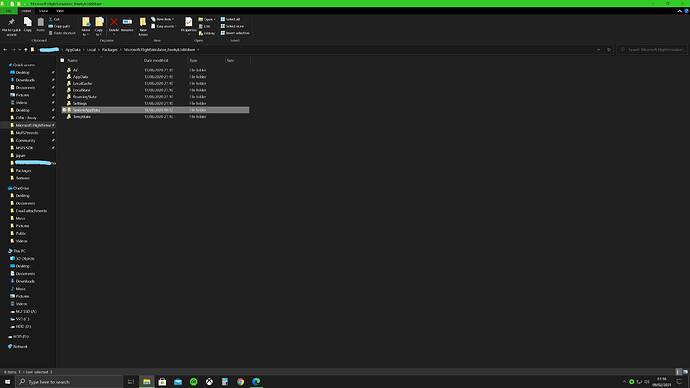This screenshot has height=388, width=690.
Task: Click Copy path in Clipboard group
Action: click(59, 26)
